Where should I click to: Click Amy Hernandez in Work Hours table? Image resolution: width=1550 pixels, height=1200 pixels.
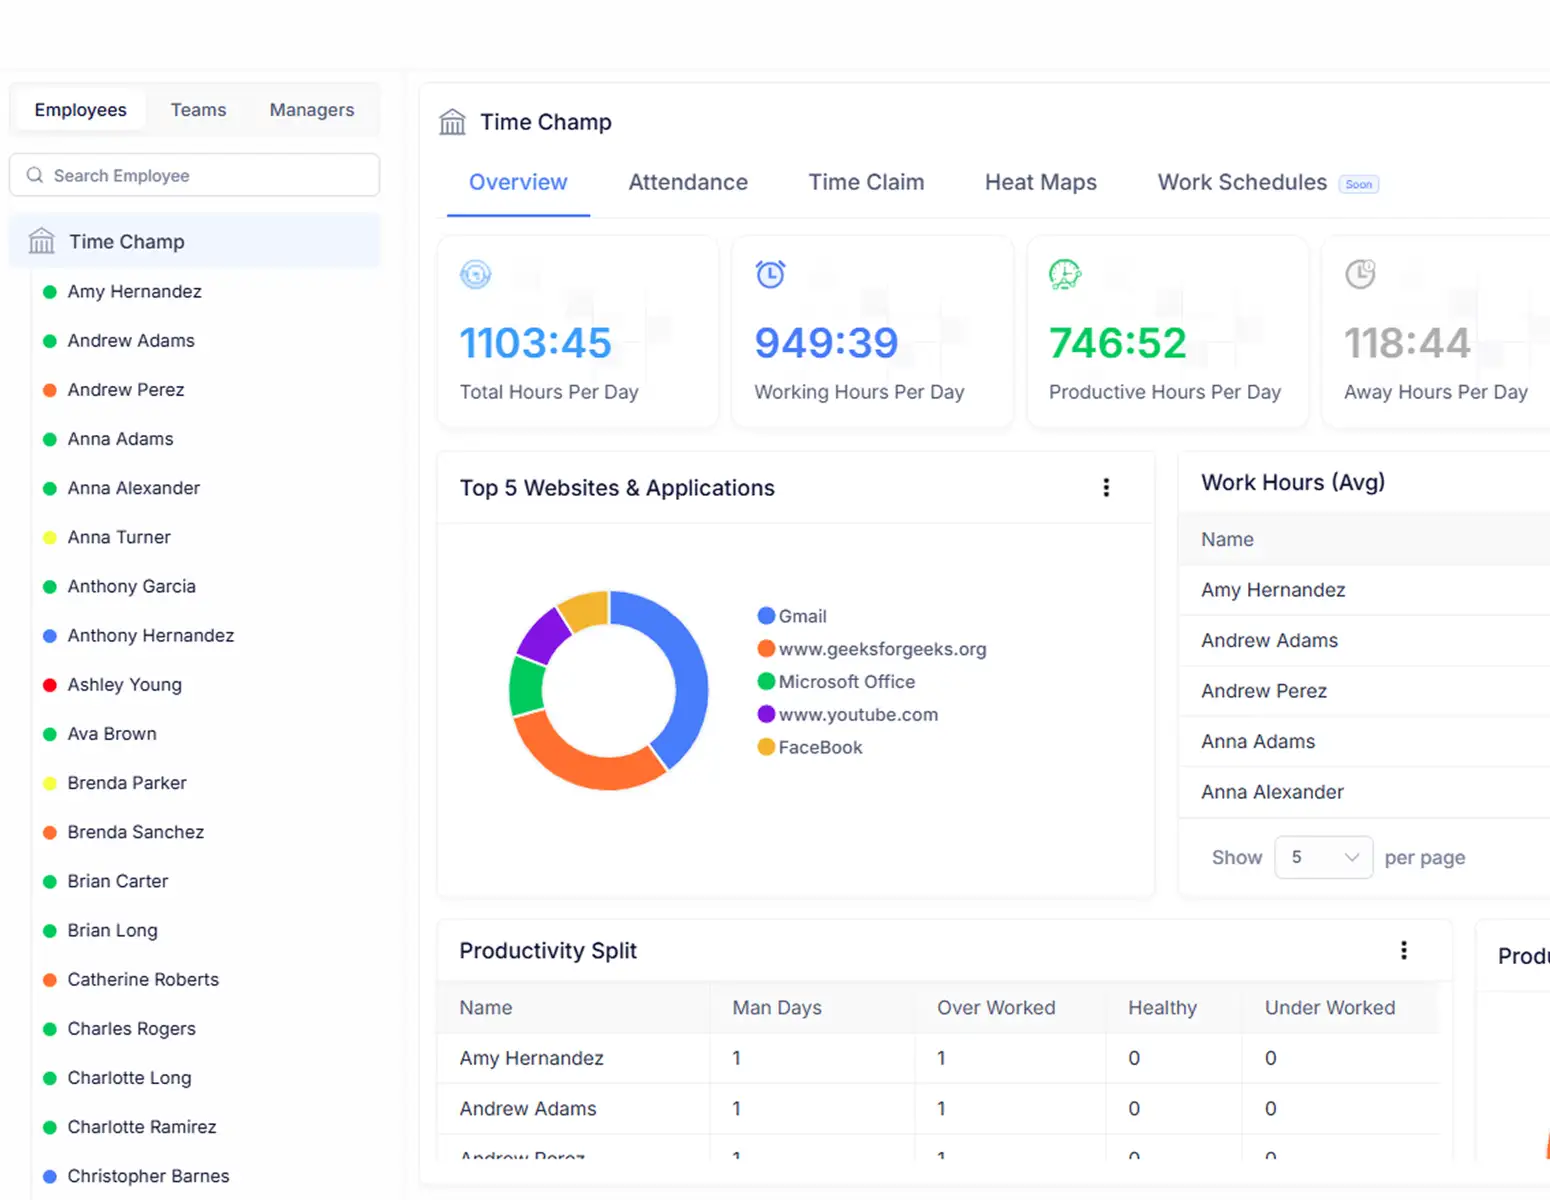[1273, 590]
